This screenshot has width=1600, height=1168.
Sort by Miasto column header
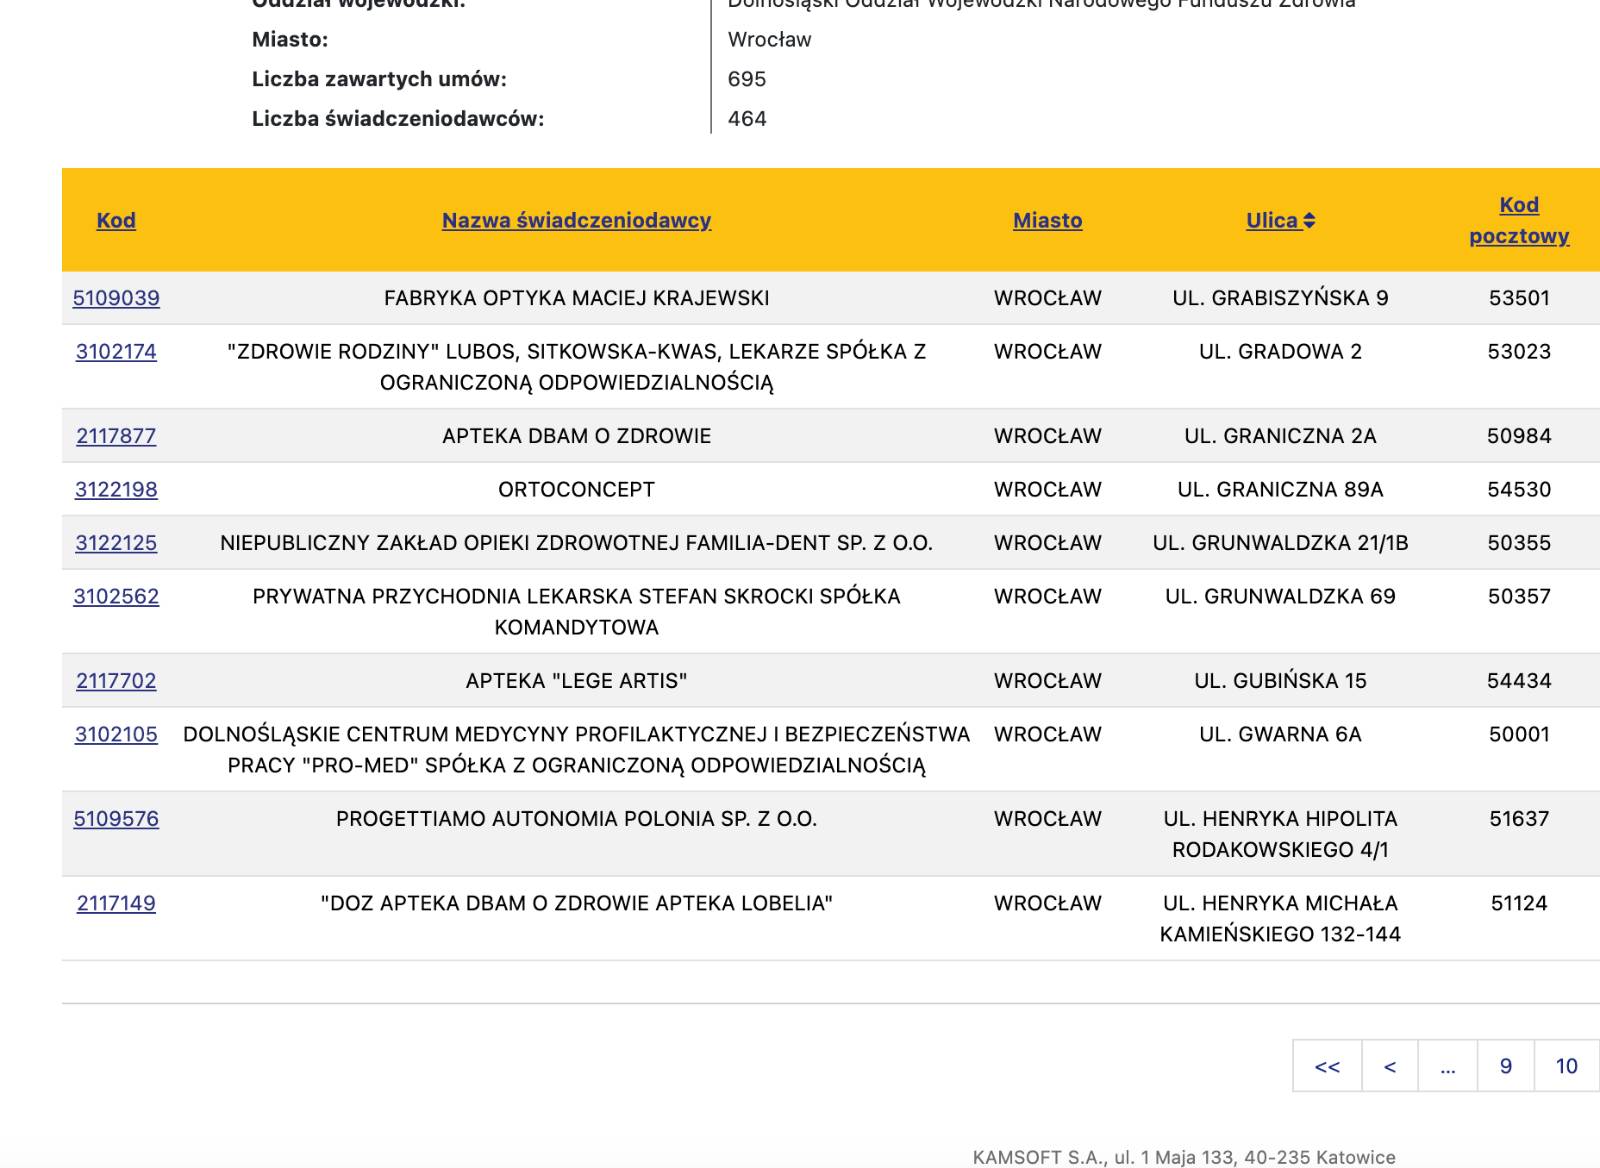click(x=1047, y=220)
